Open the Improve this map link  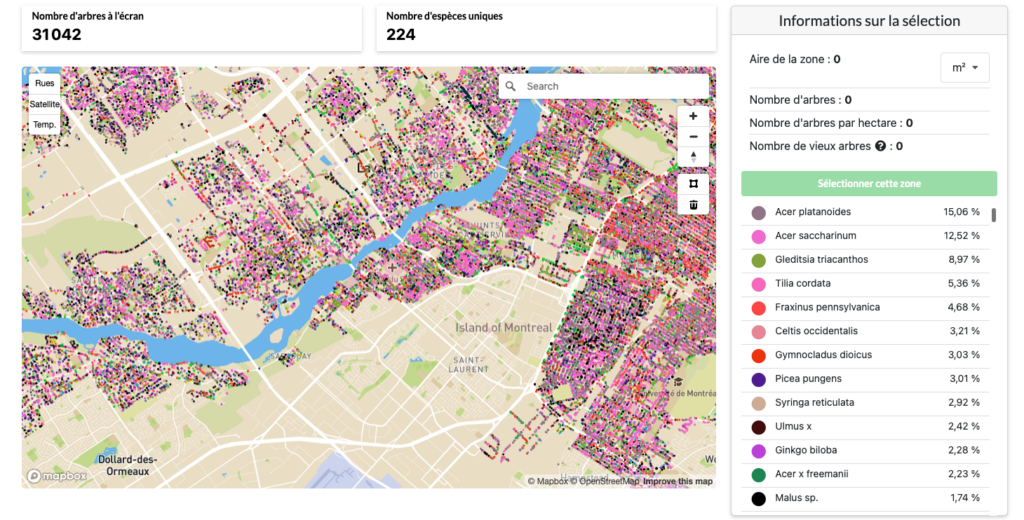coord(678,481)
